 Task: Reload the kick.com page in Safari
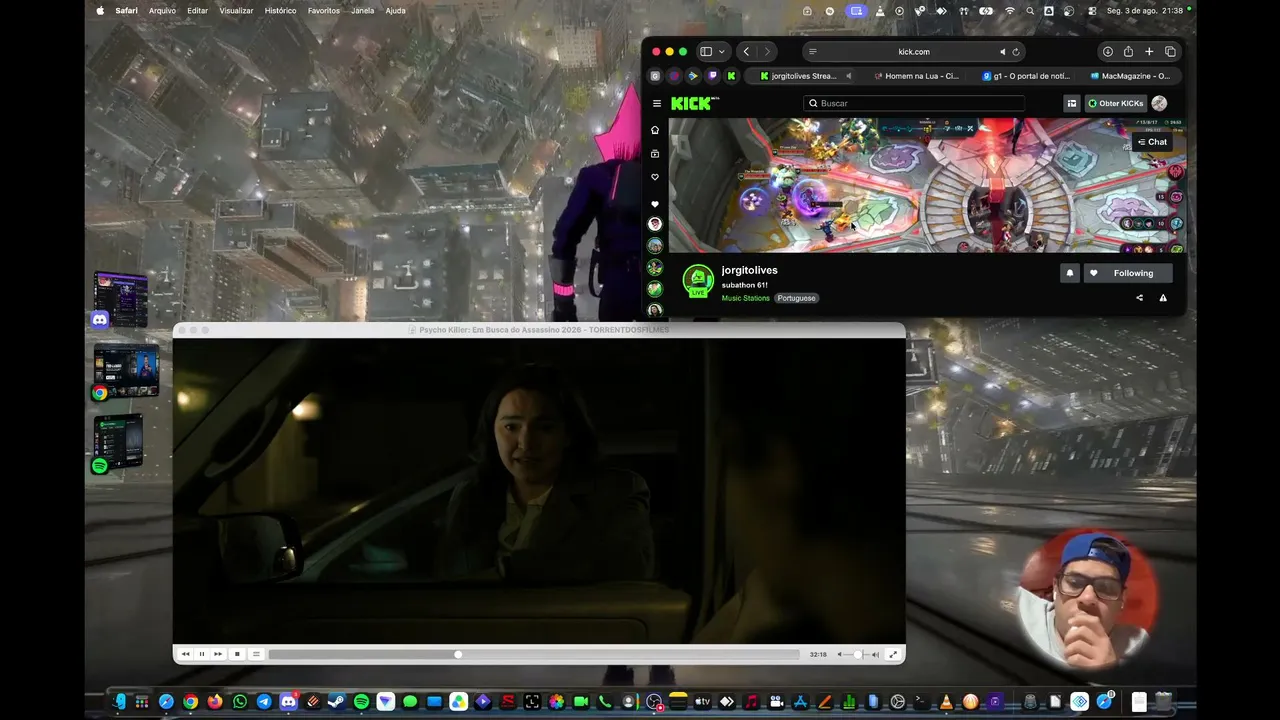point(1016,52)
